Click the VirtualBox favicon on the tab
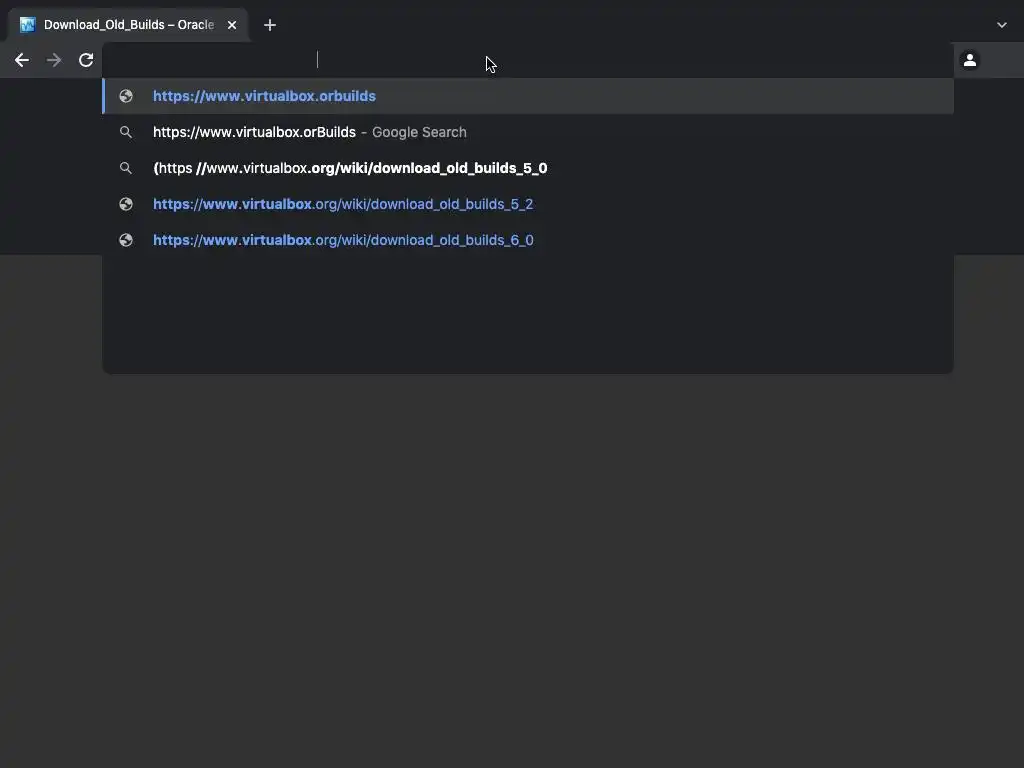The height and width of the screenshot is (768, 1024). coord(27,25)
